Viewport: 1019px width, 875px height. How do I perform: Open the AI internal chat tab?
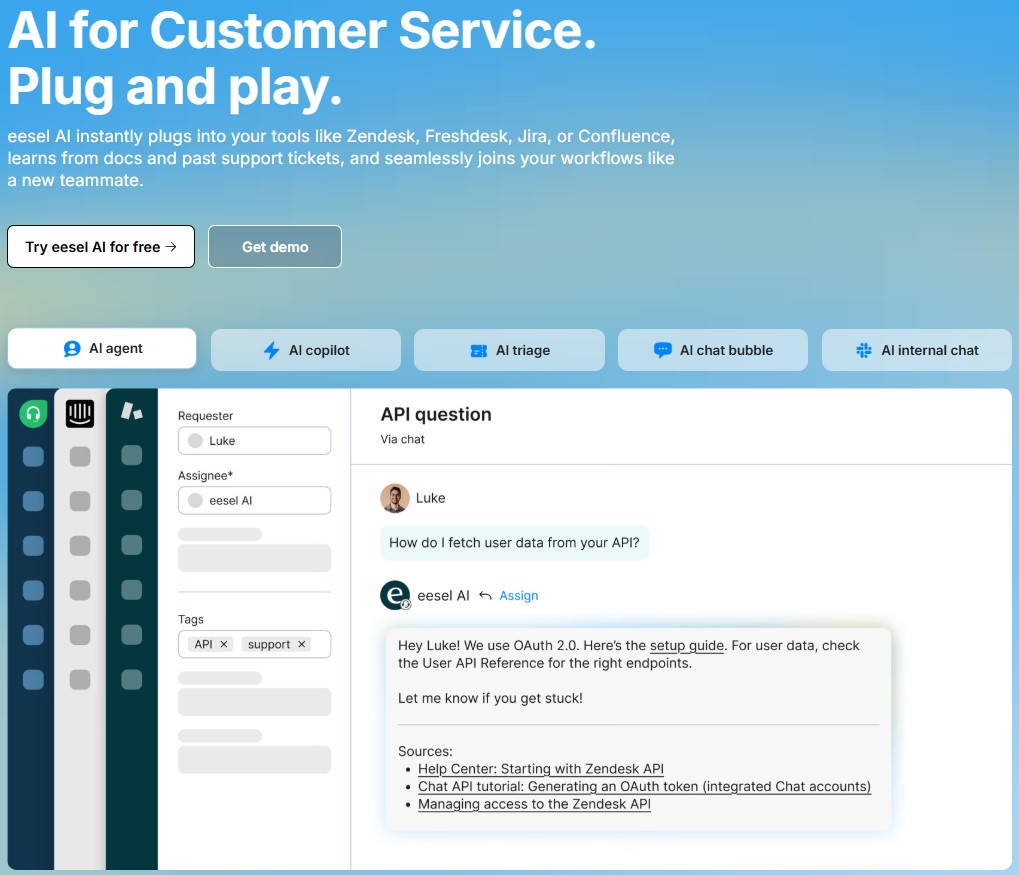(916, 350)
